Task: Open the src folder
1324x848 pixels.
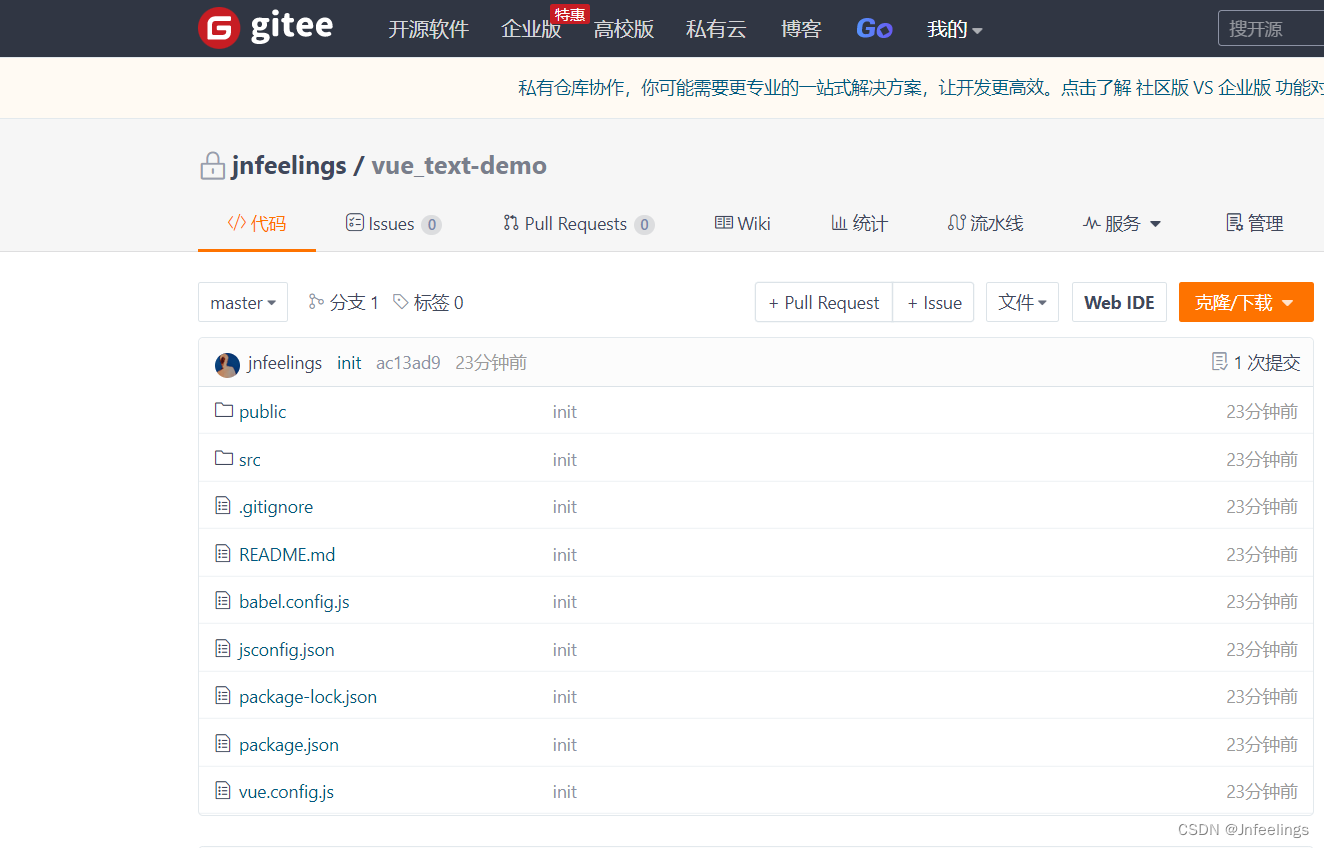Action: coord(250,459)
